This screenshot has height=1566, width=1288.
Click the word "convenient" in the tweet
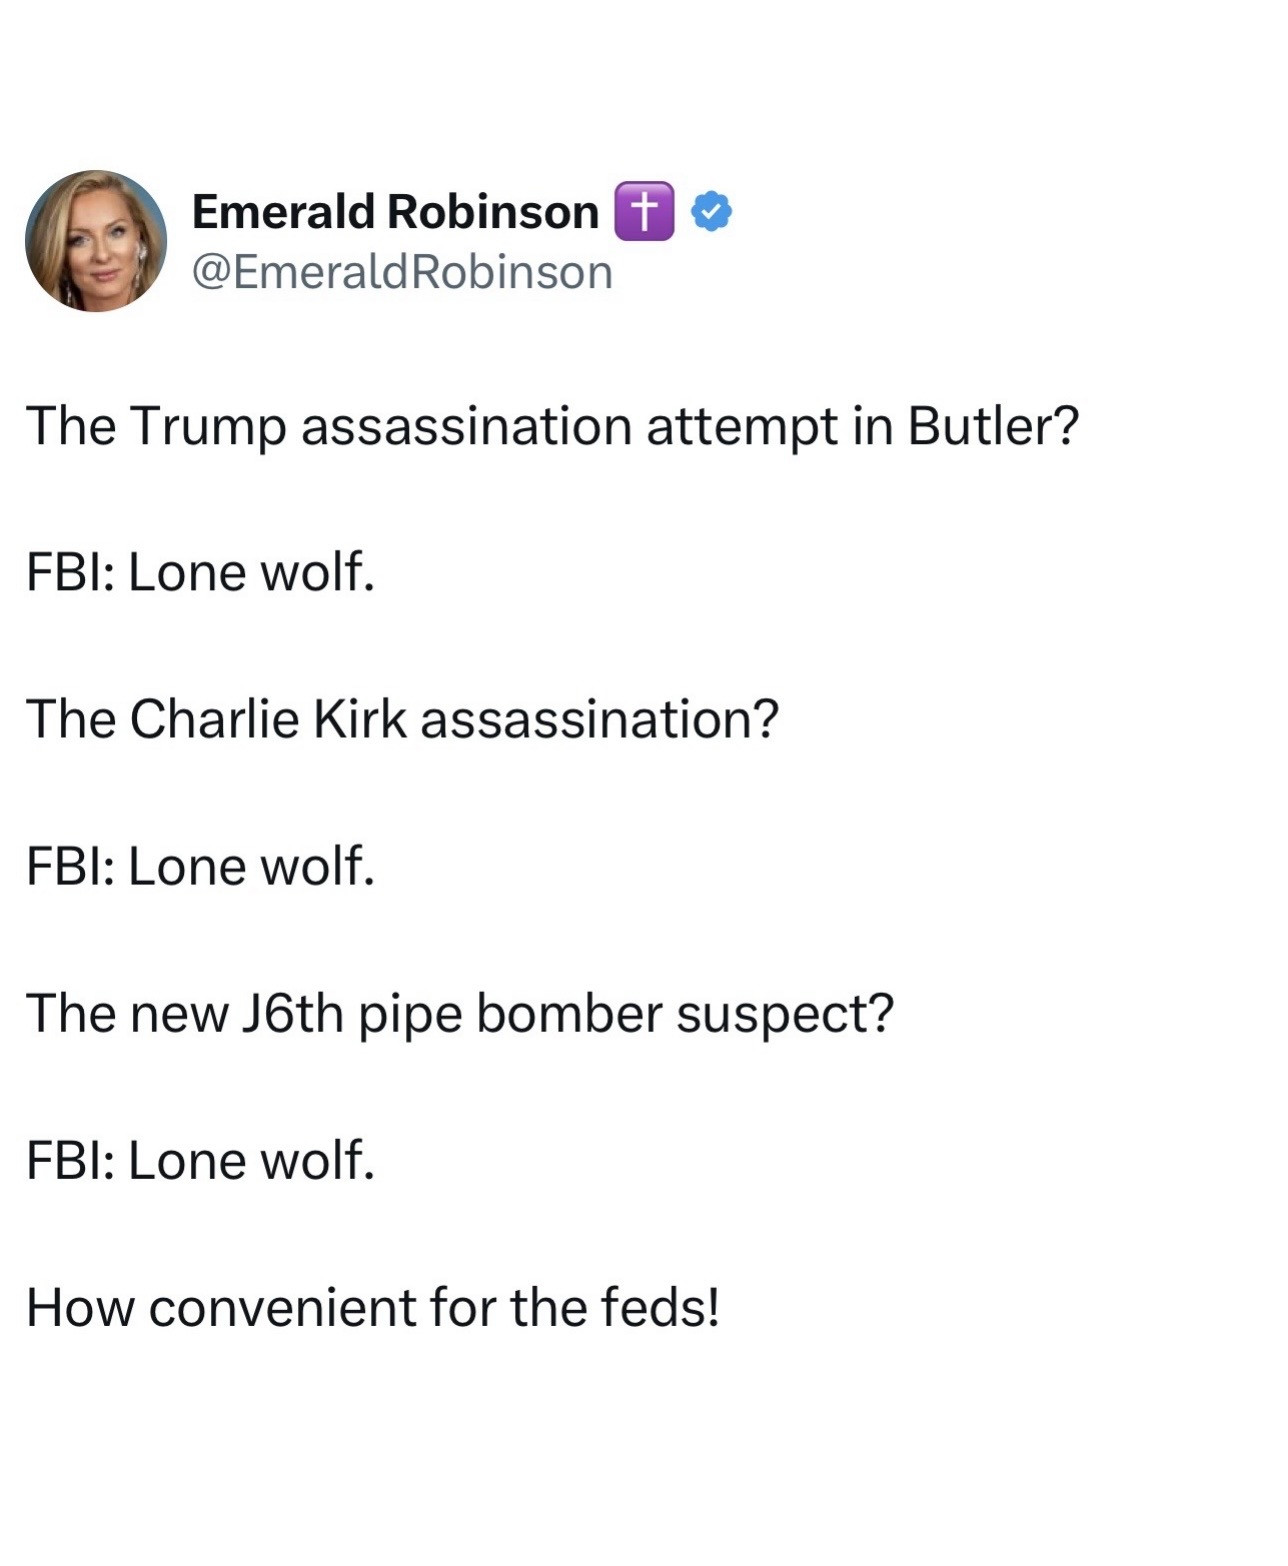click(x=282, y=1307)
